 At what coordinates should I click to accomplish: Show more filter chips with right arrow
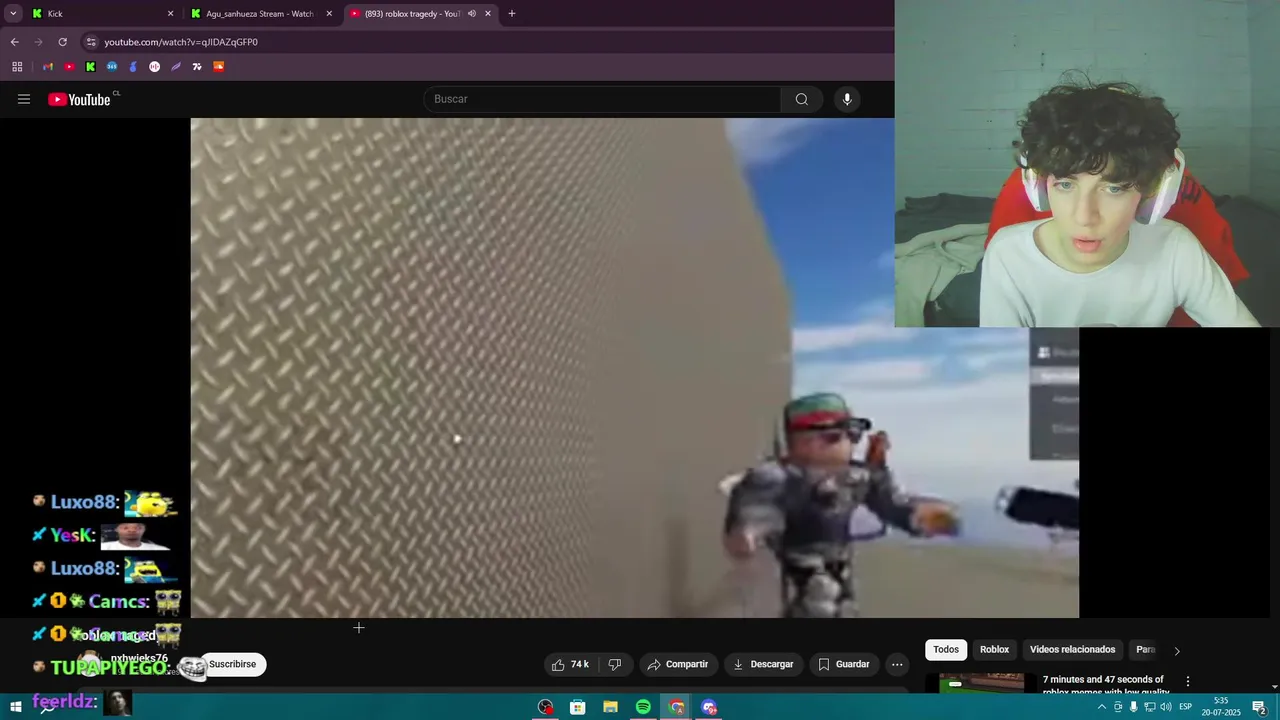coord(1177,651)
